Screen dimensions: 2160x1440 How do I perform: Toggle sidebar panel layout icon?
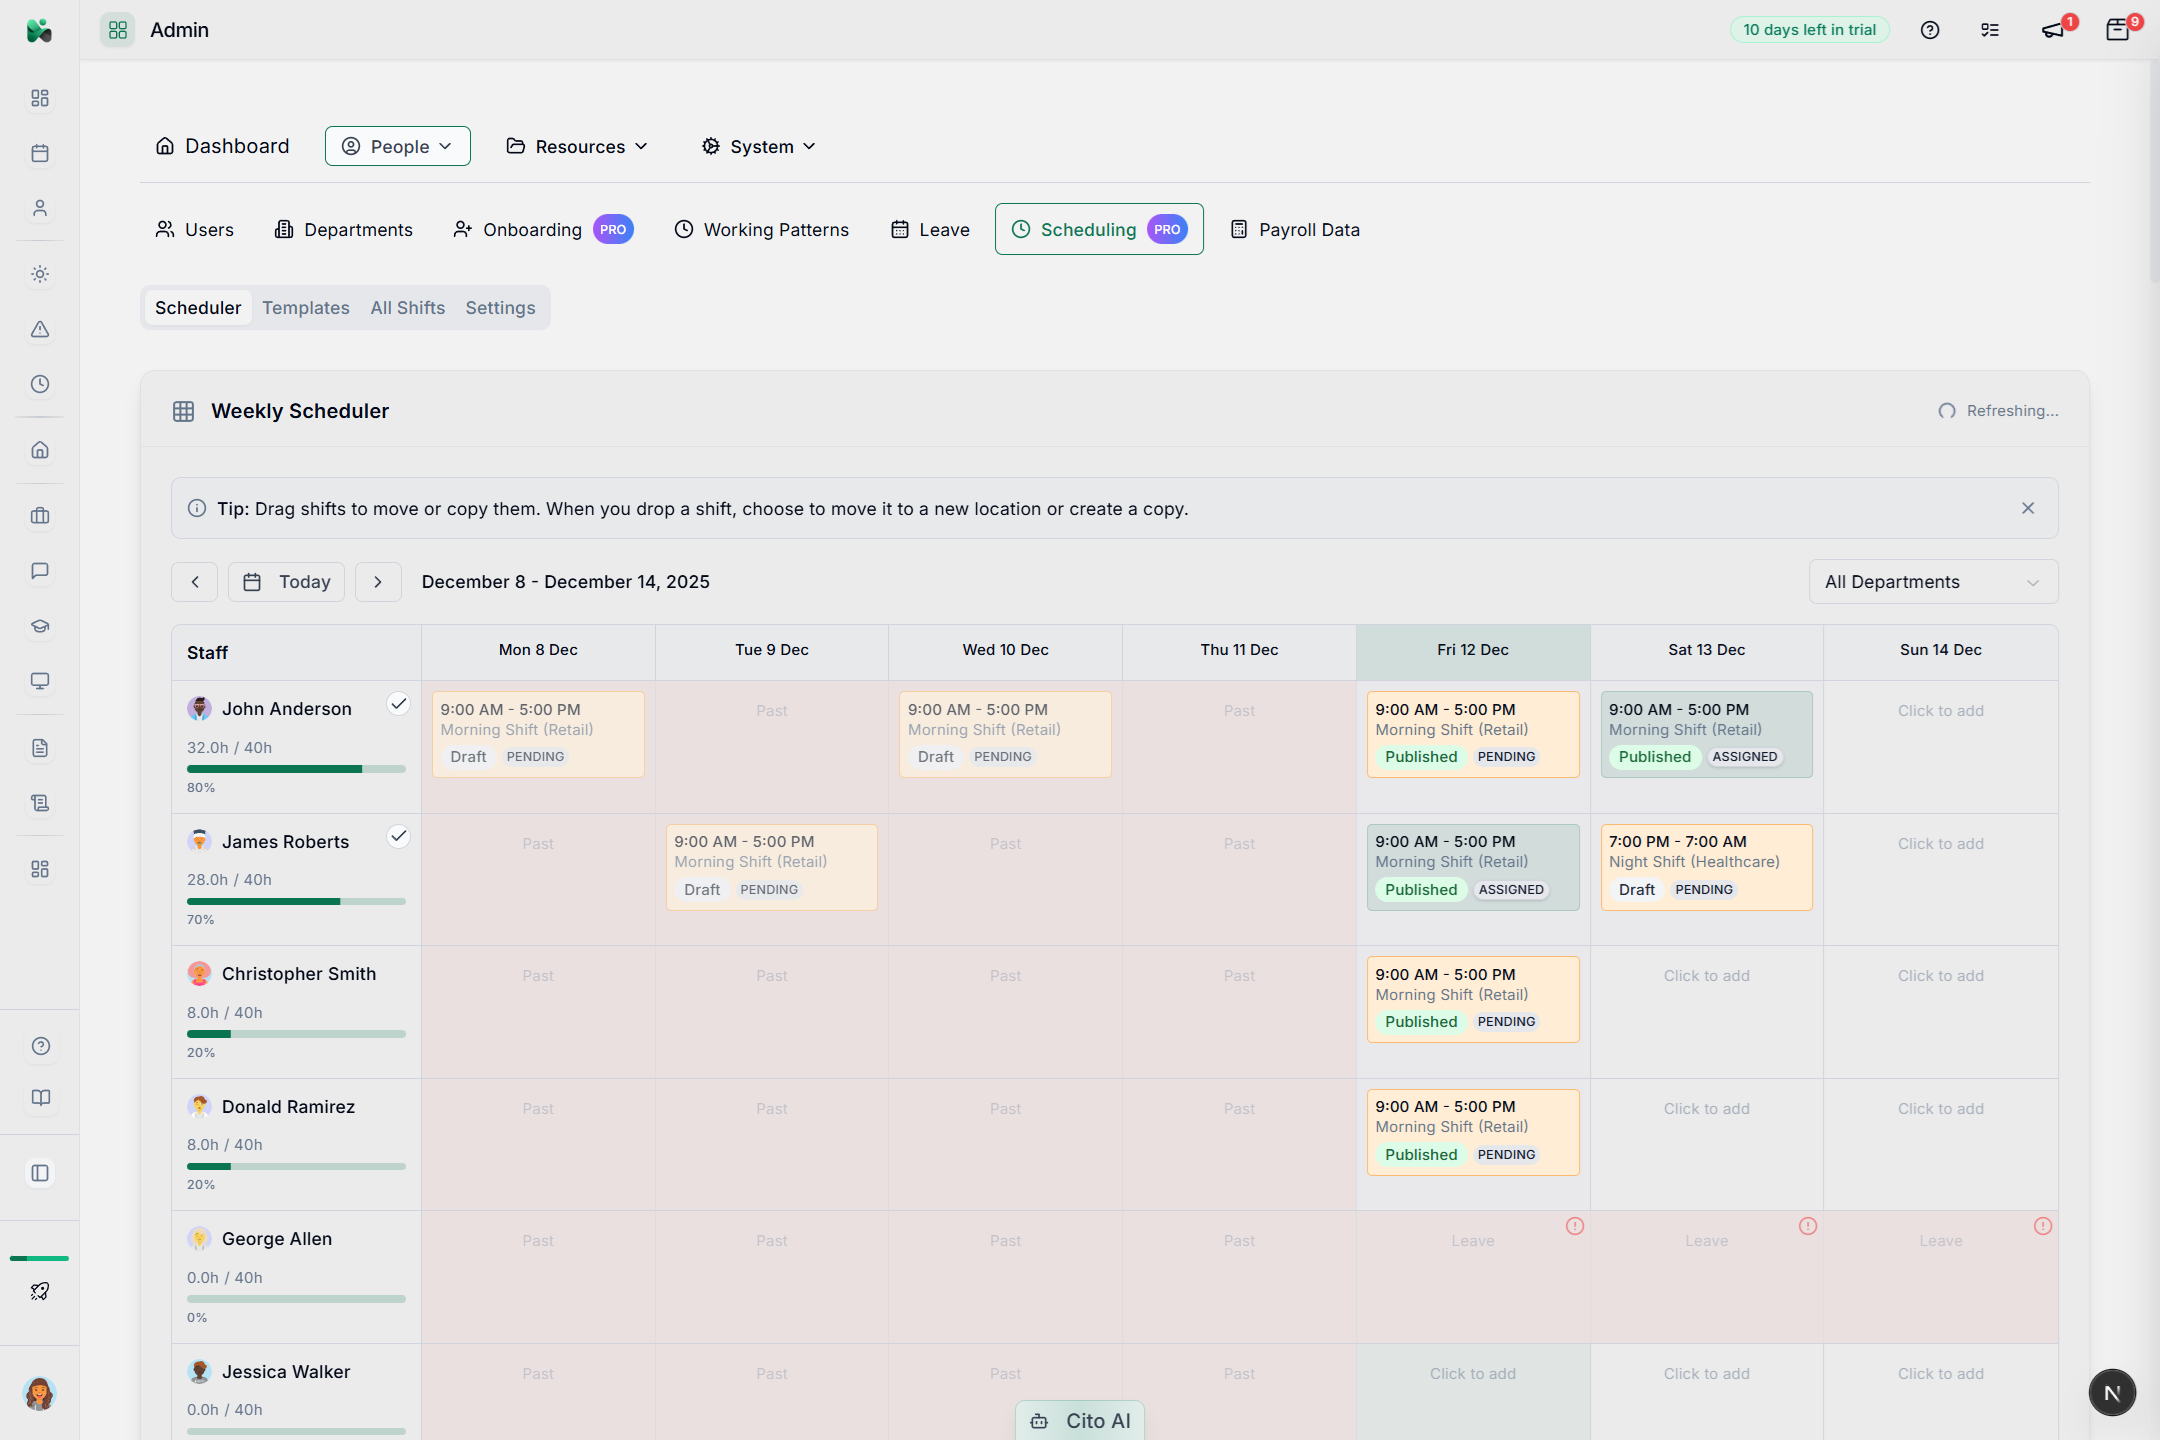40,1173
